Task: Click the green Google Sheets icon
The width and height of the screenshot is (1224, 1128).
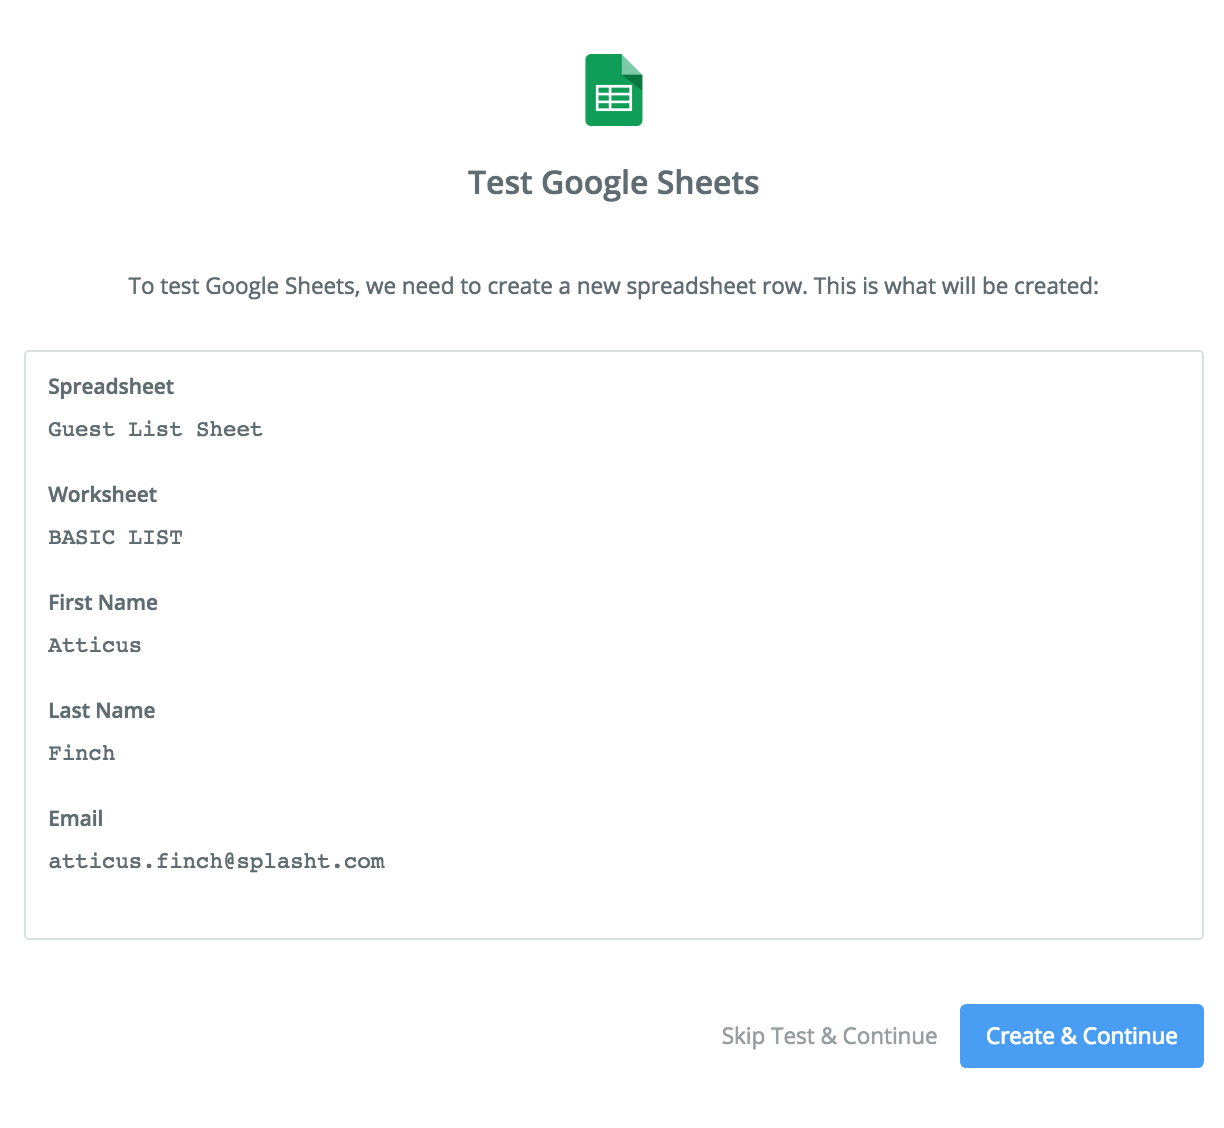Action: pyautogui.click(x=613, y=90)
